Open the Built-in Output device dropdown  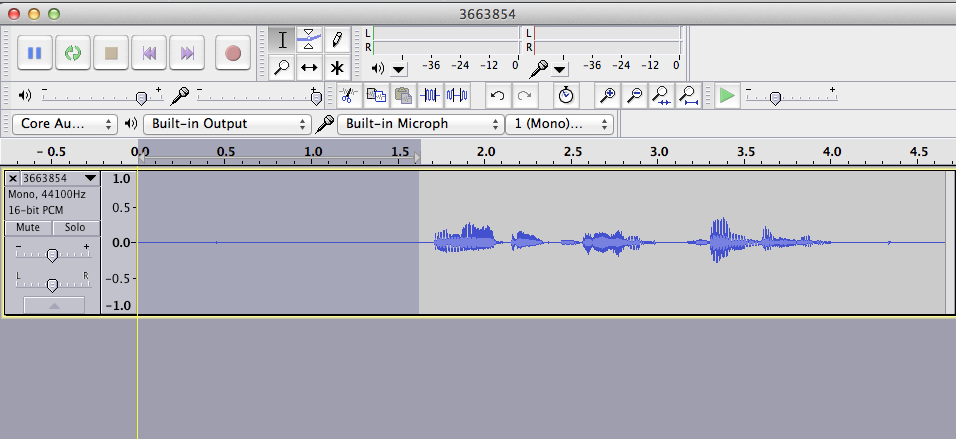[226, 124]
